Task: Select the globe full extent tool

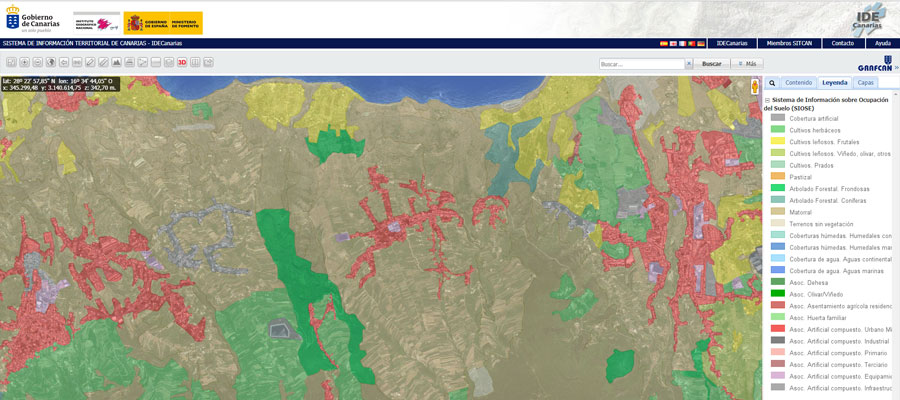Action: pos(51,62)
